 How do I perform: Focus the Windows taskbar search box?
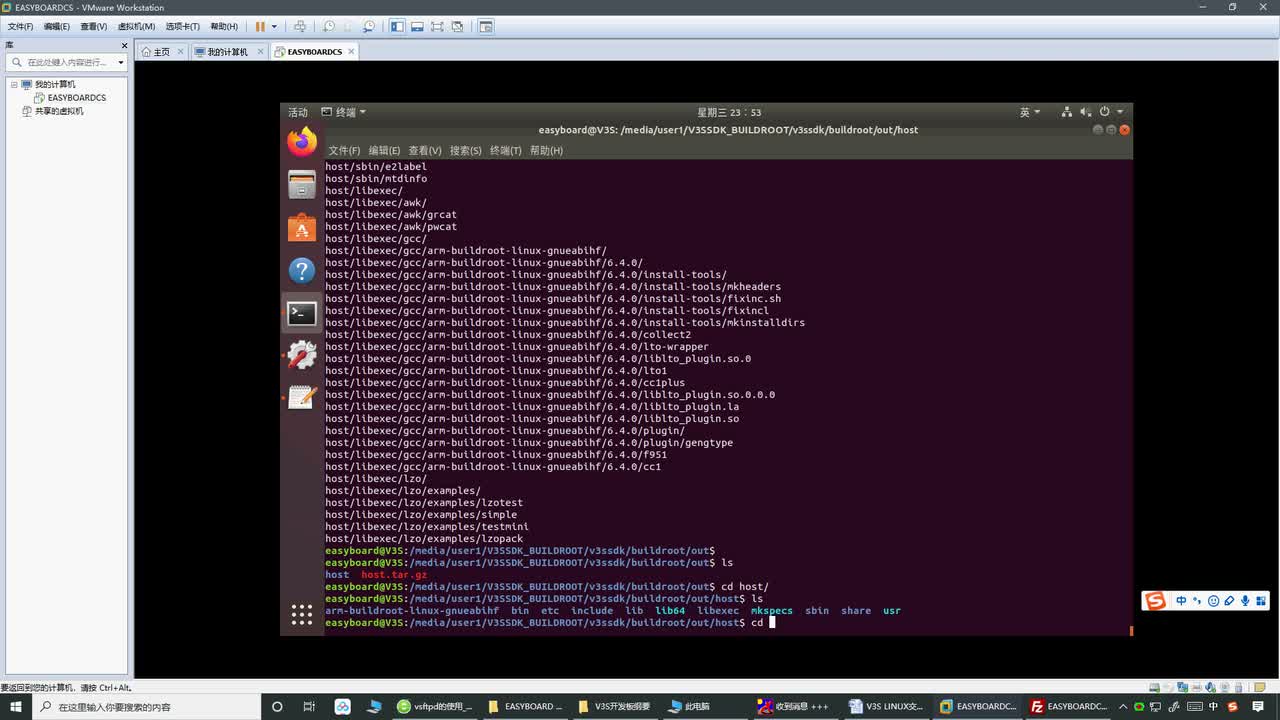pos(147,706)
